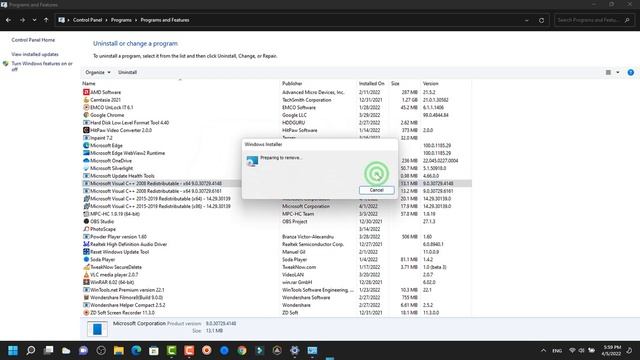Click the Search Programs and Features field
Screen dimensions: 640x360
pos(593,20)
